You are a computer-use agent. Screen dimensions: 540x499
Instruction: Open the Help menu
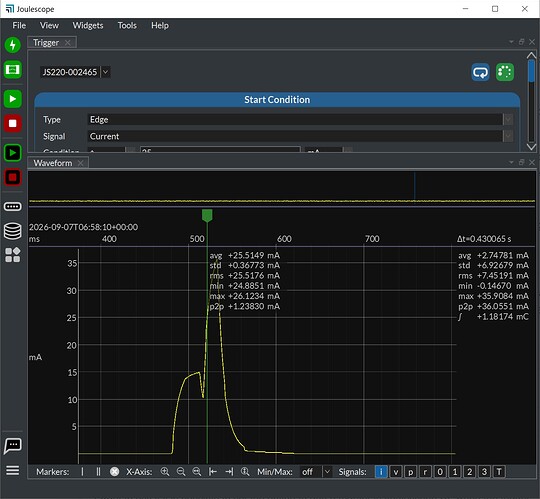pyautogui.click(x=160, y=25)
